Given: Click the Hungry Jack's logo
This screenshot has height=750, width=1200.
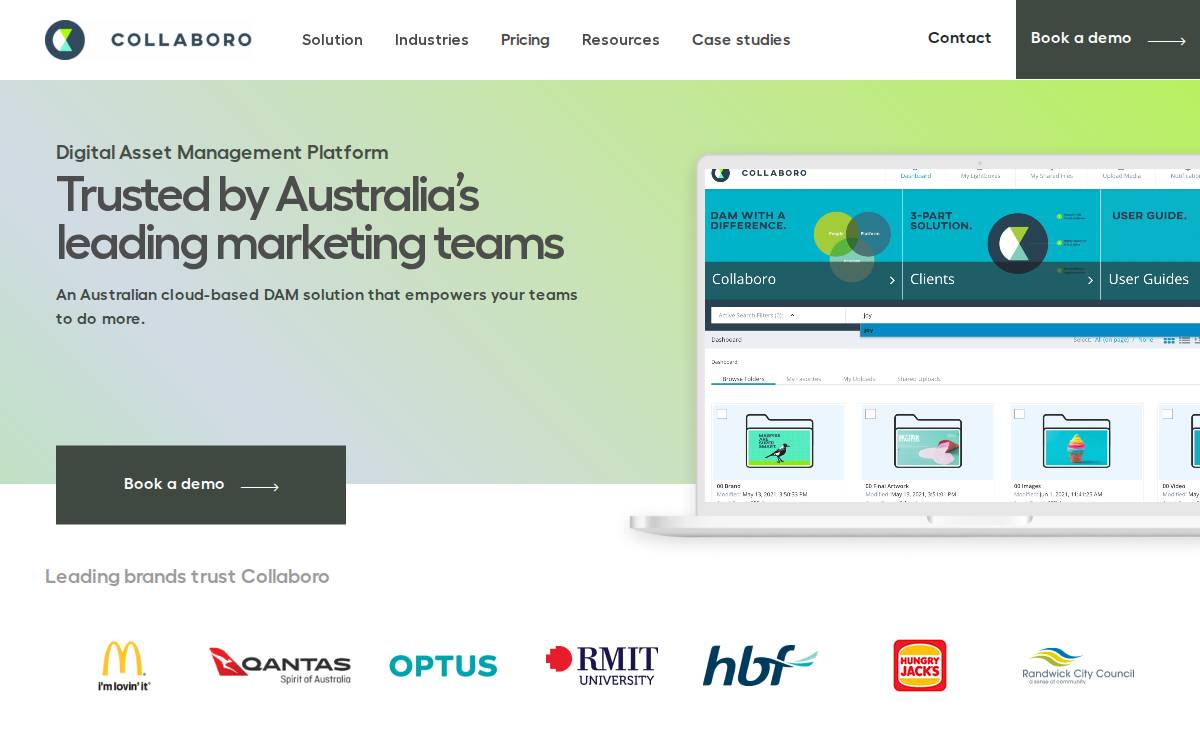Looking at the screenshot, I should click(x=920, y=666).
